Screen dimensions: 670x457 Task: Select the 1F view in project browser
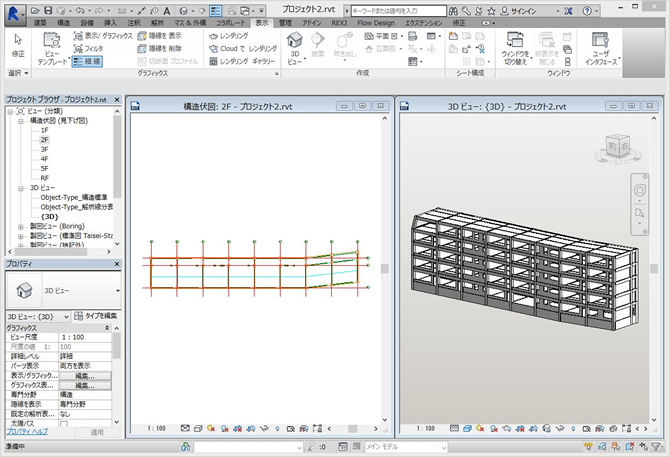click(44, 130)
